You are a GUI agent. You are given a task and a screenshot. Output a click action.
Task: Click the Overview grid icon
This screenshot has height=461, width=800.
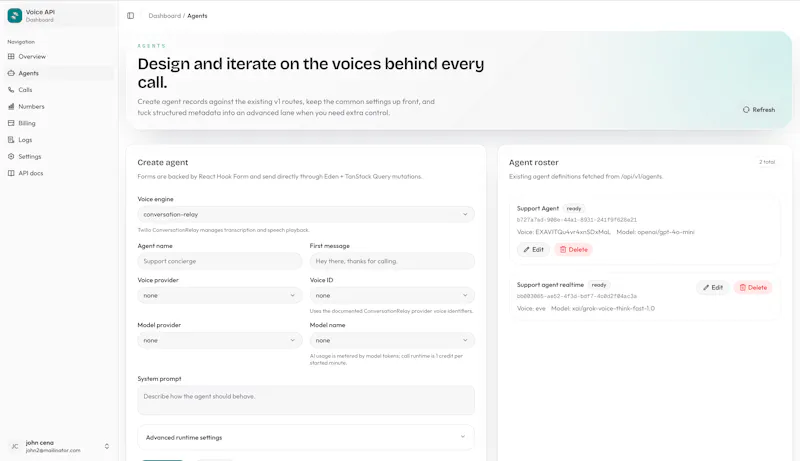coord(11,57)
